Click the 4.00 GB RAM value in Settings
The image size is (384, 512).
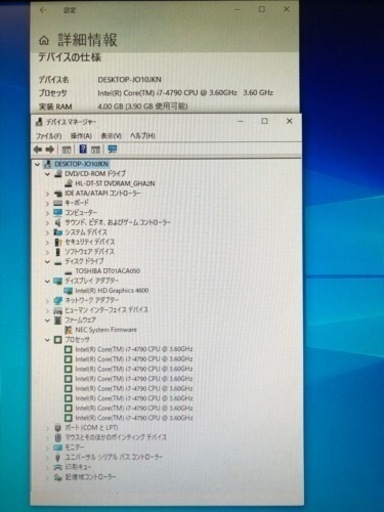point(143,107)
